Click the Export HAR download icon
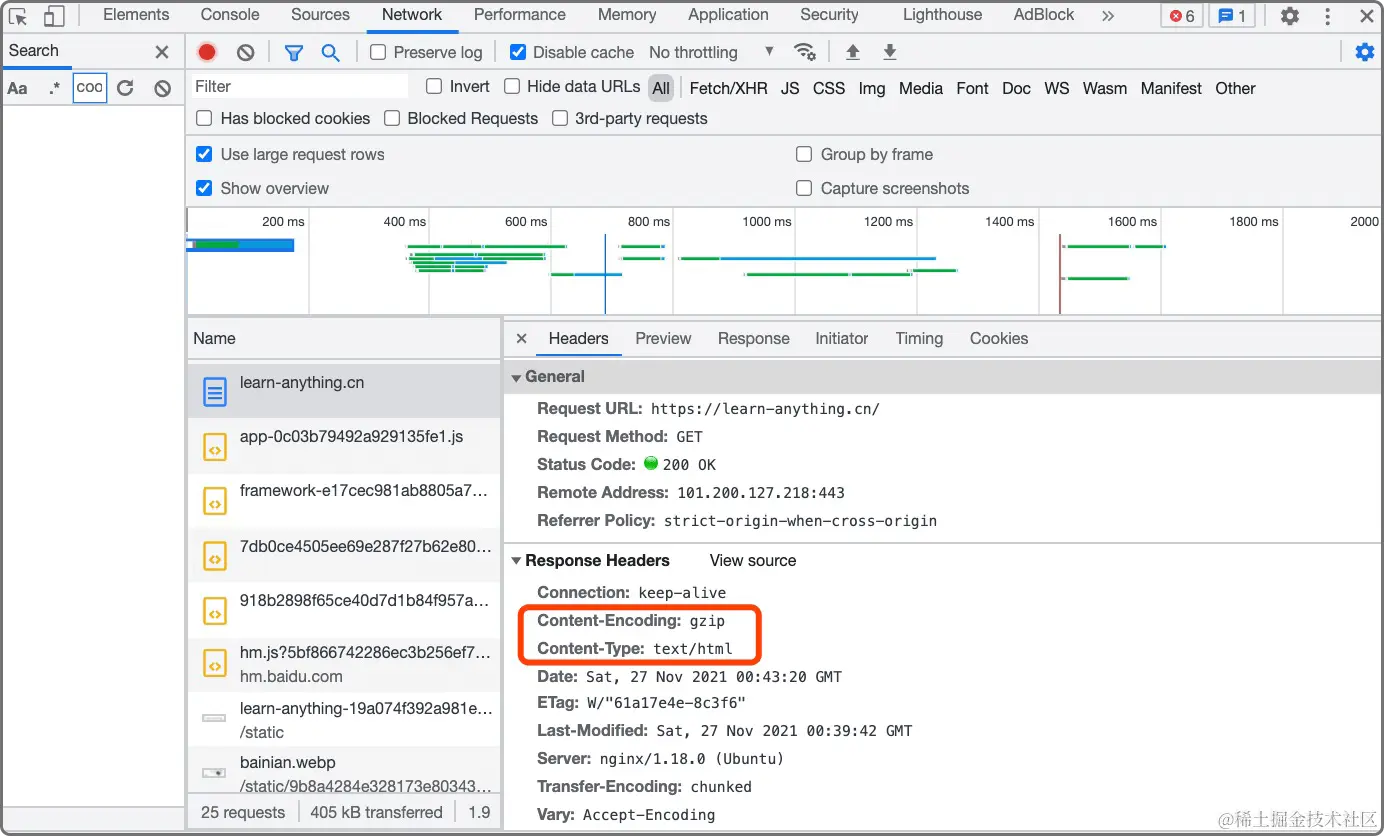Viewport: 1384px width, 836px height. (x=889, y=52)
